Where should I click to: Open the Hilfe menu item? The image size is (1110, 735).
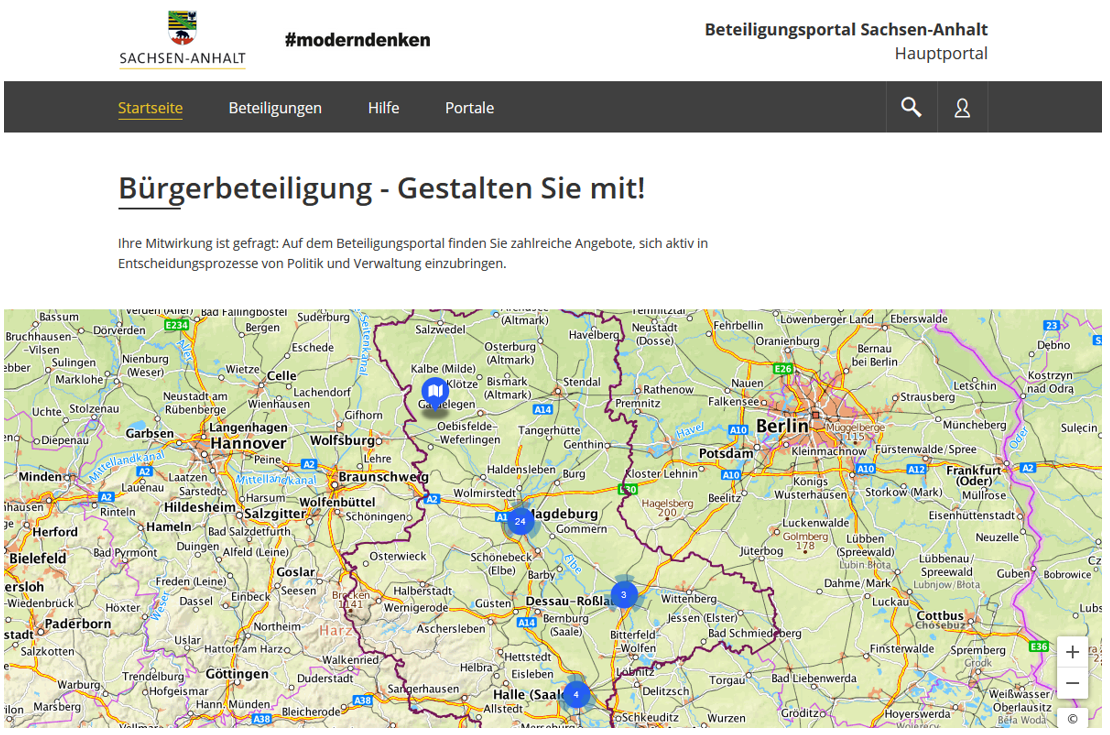(x=383, y=108)
